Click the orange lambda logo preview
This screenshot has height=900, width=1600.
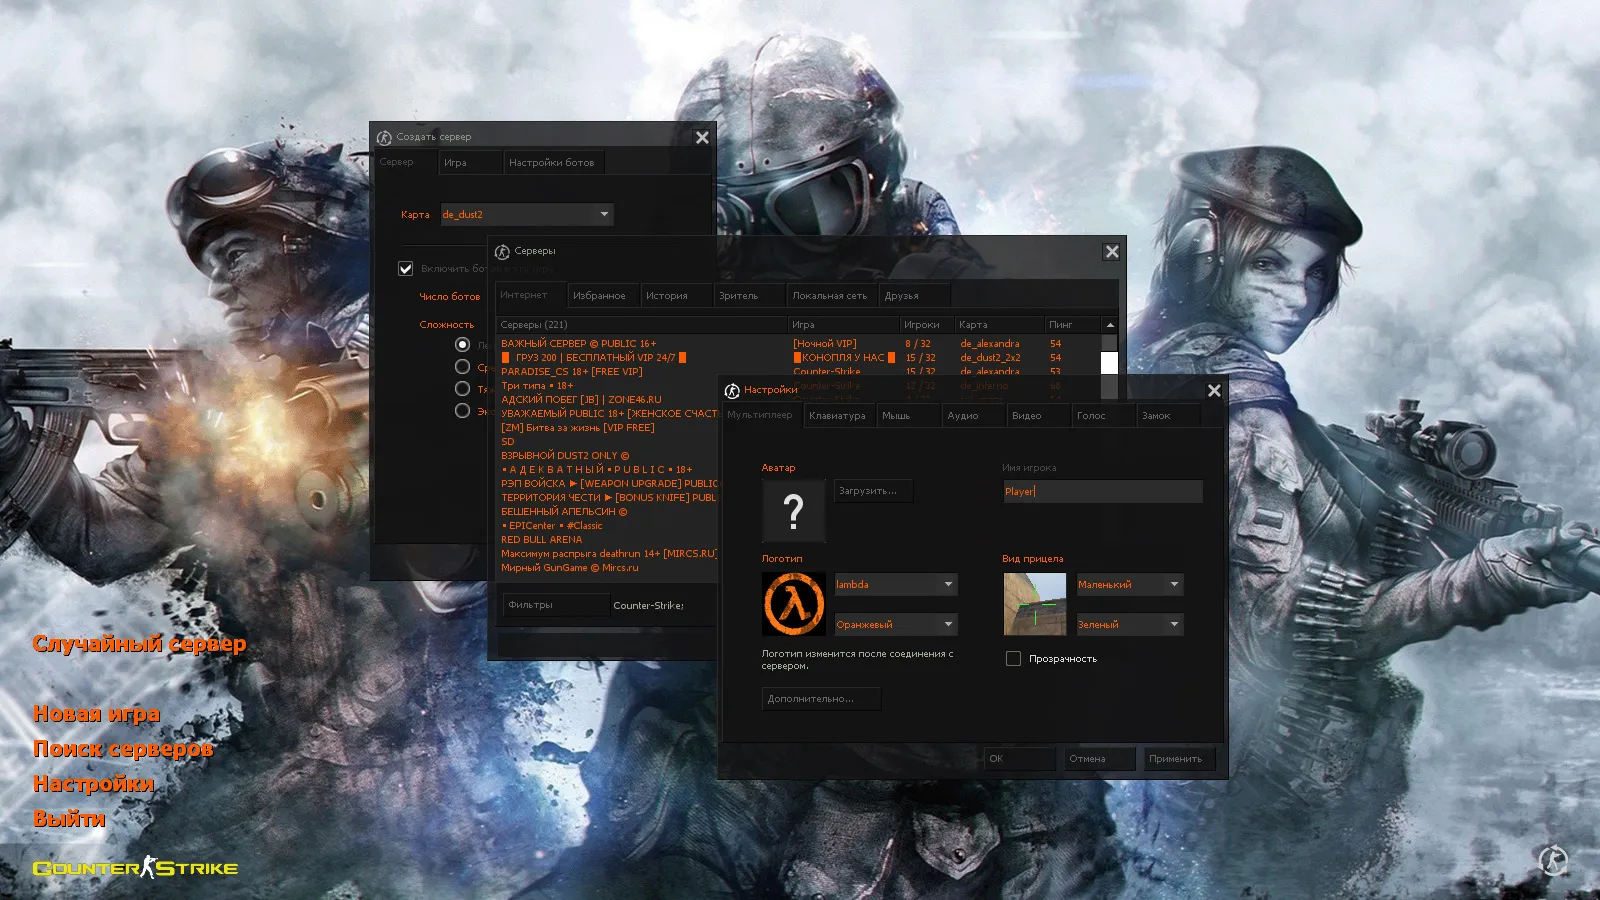[x=793, y=604]
